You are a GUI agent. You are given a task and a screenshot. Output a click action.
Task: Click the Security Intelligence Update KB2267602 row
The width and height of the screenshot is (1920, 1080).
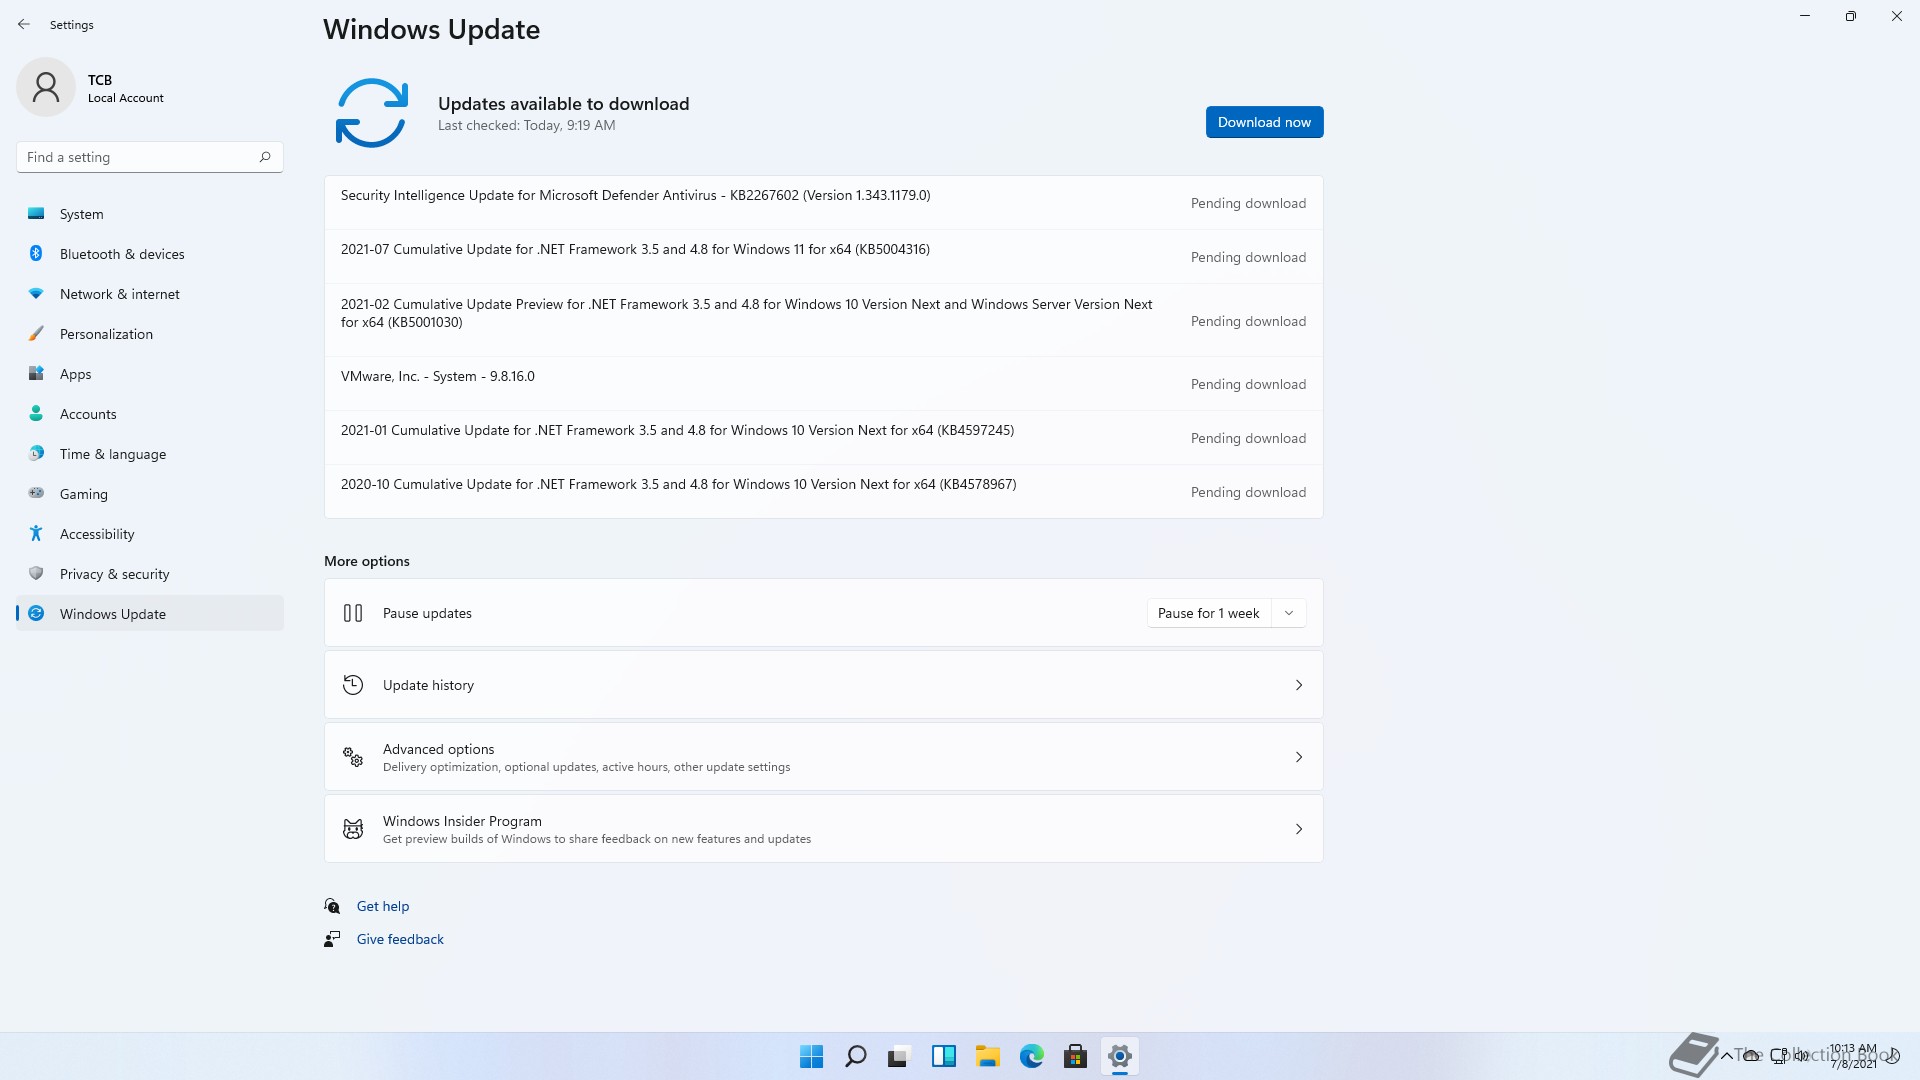point(823,203)
